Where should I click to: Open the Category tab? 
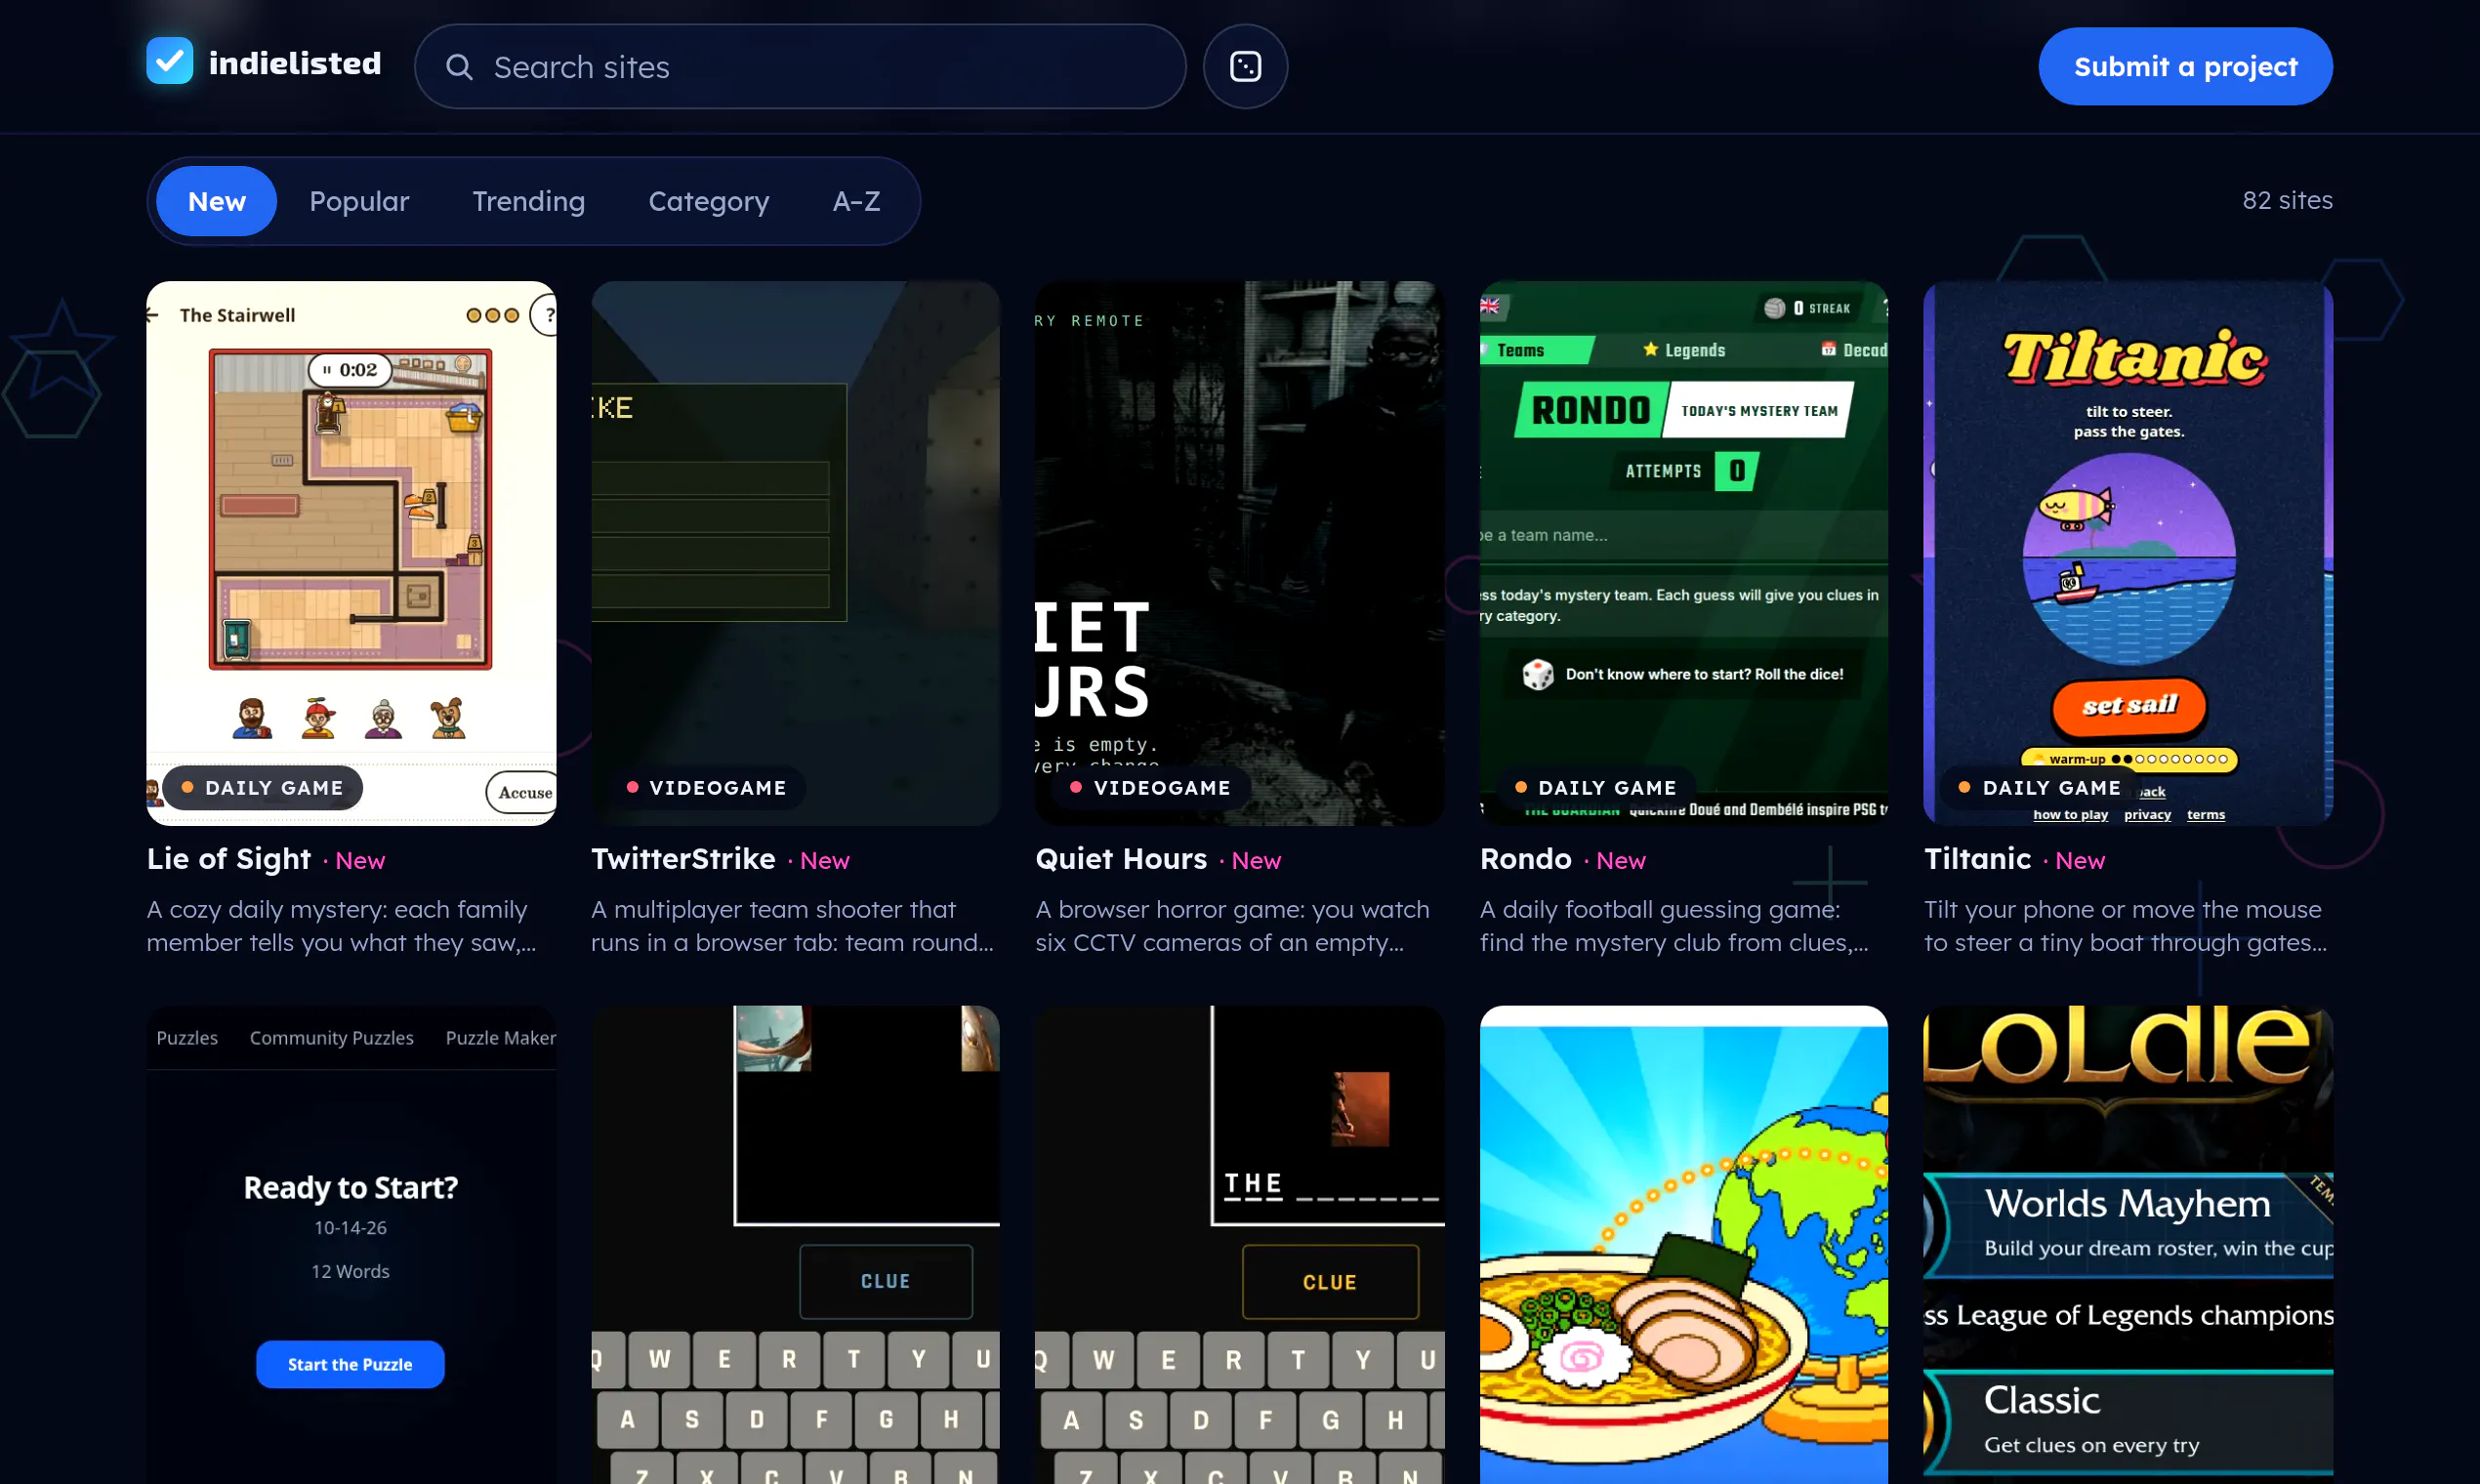[709, 201]
